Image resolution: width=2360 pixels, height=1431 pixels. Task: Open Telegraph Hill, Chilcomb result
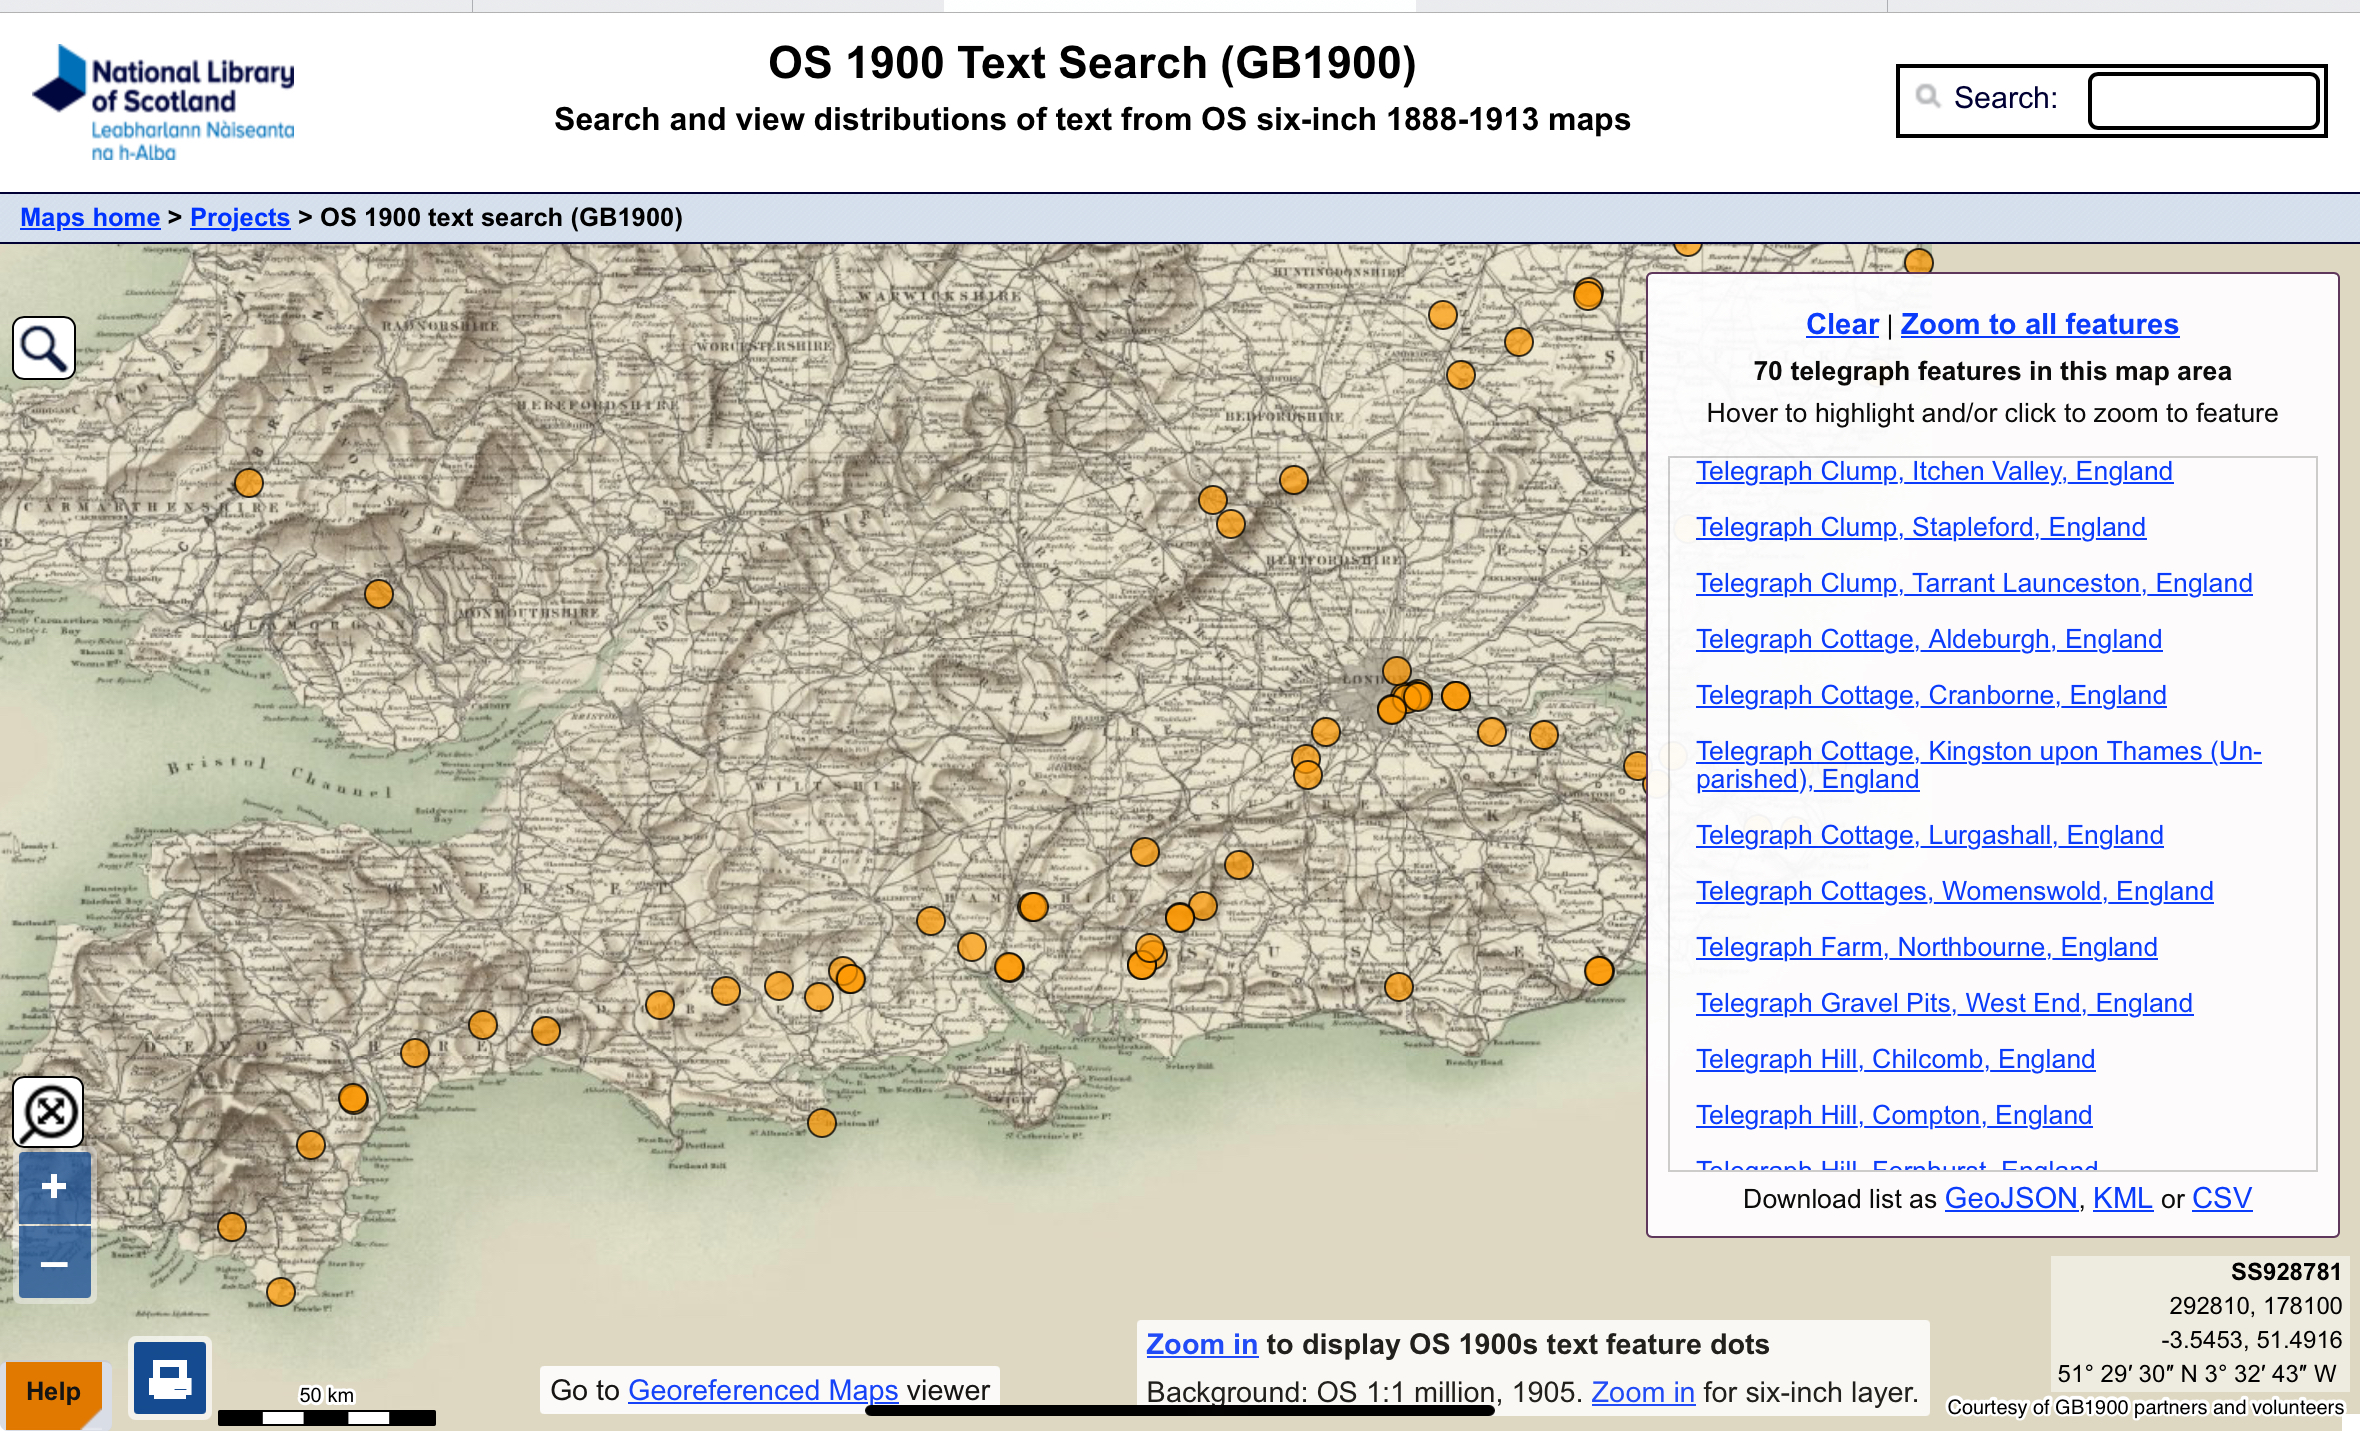point(1895,1059)
